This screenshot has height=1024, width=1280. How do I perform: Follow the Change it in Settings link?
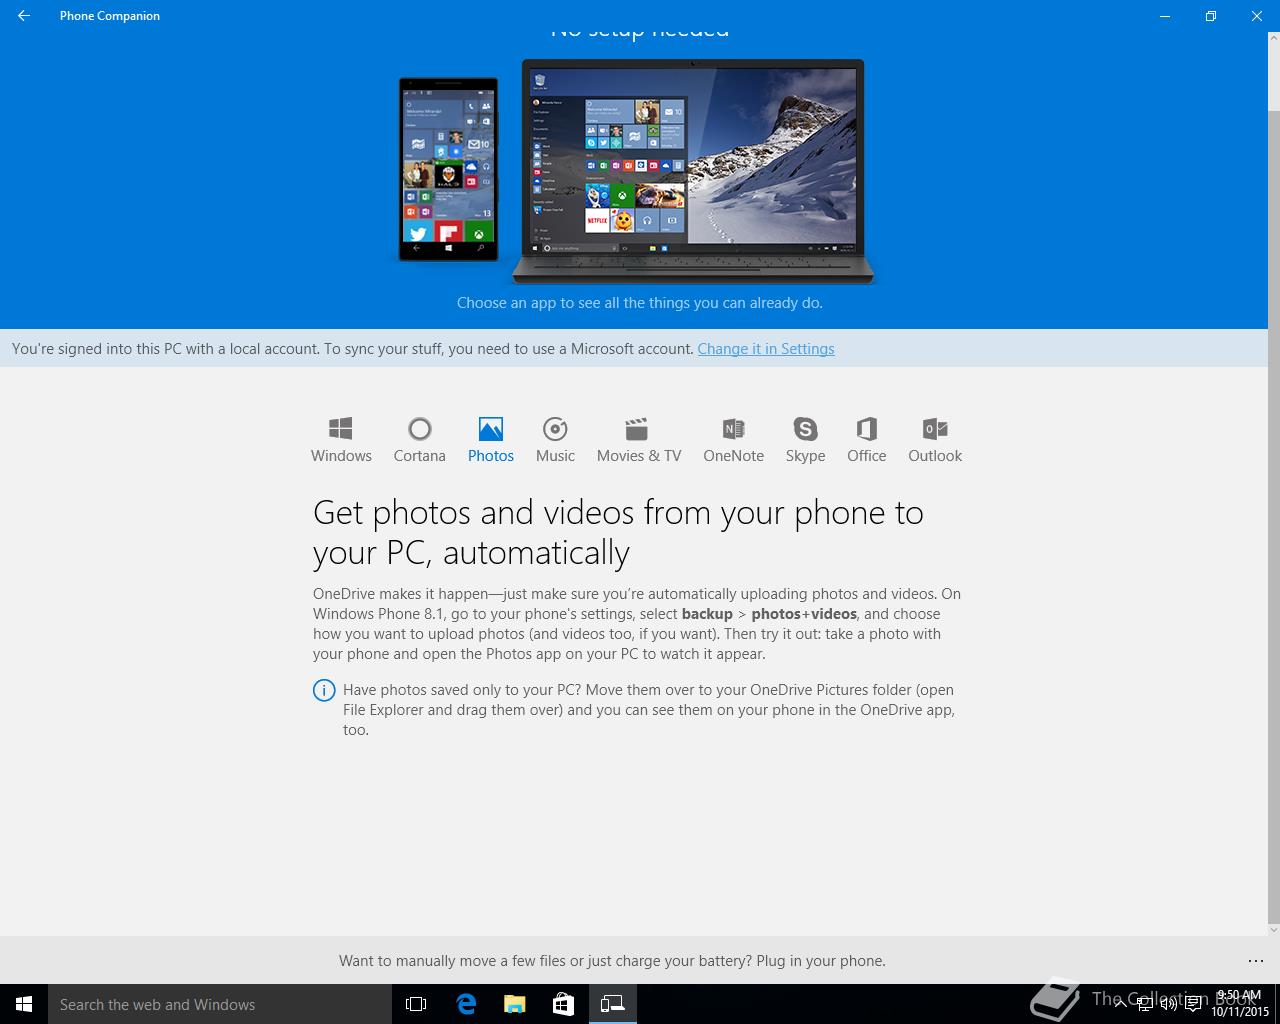[766, 349]
